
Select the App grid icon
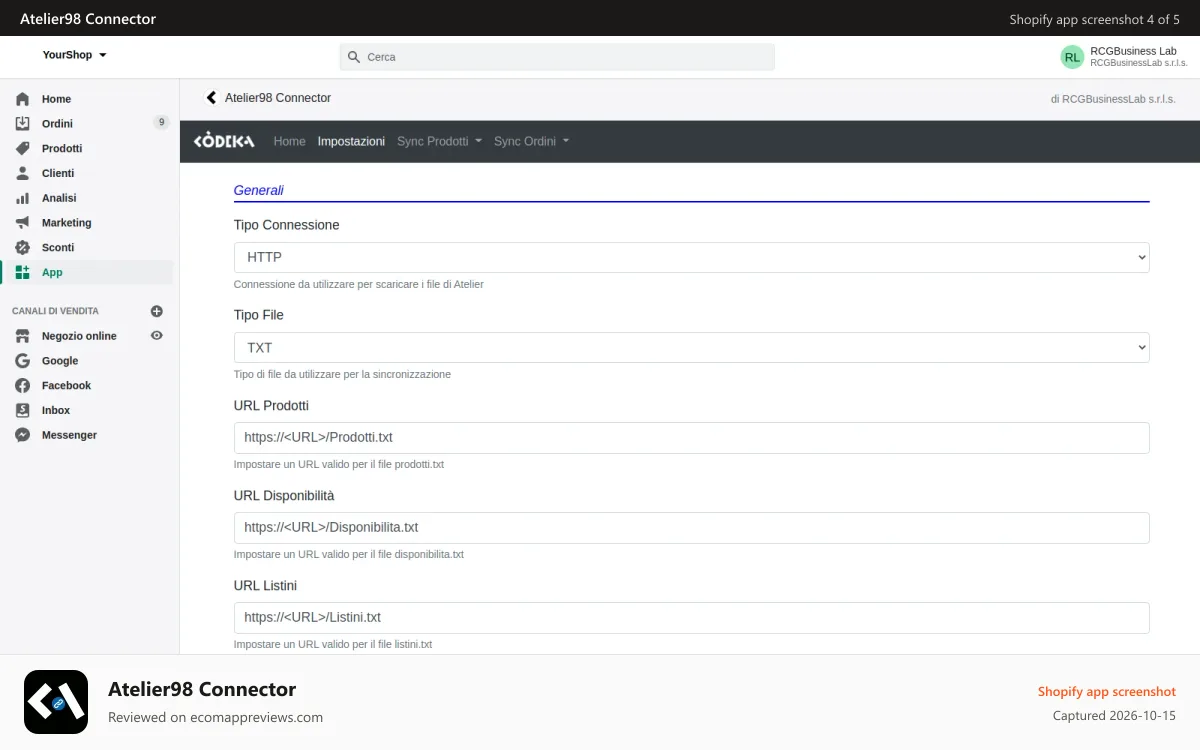click(x=22, y=272)
